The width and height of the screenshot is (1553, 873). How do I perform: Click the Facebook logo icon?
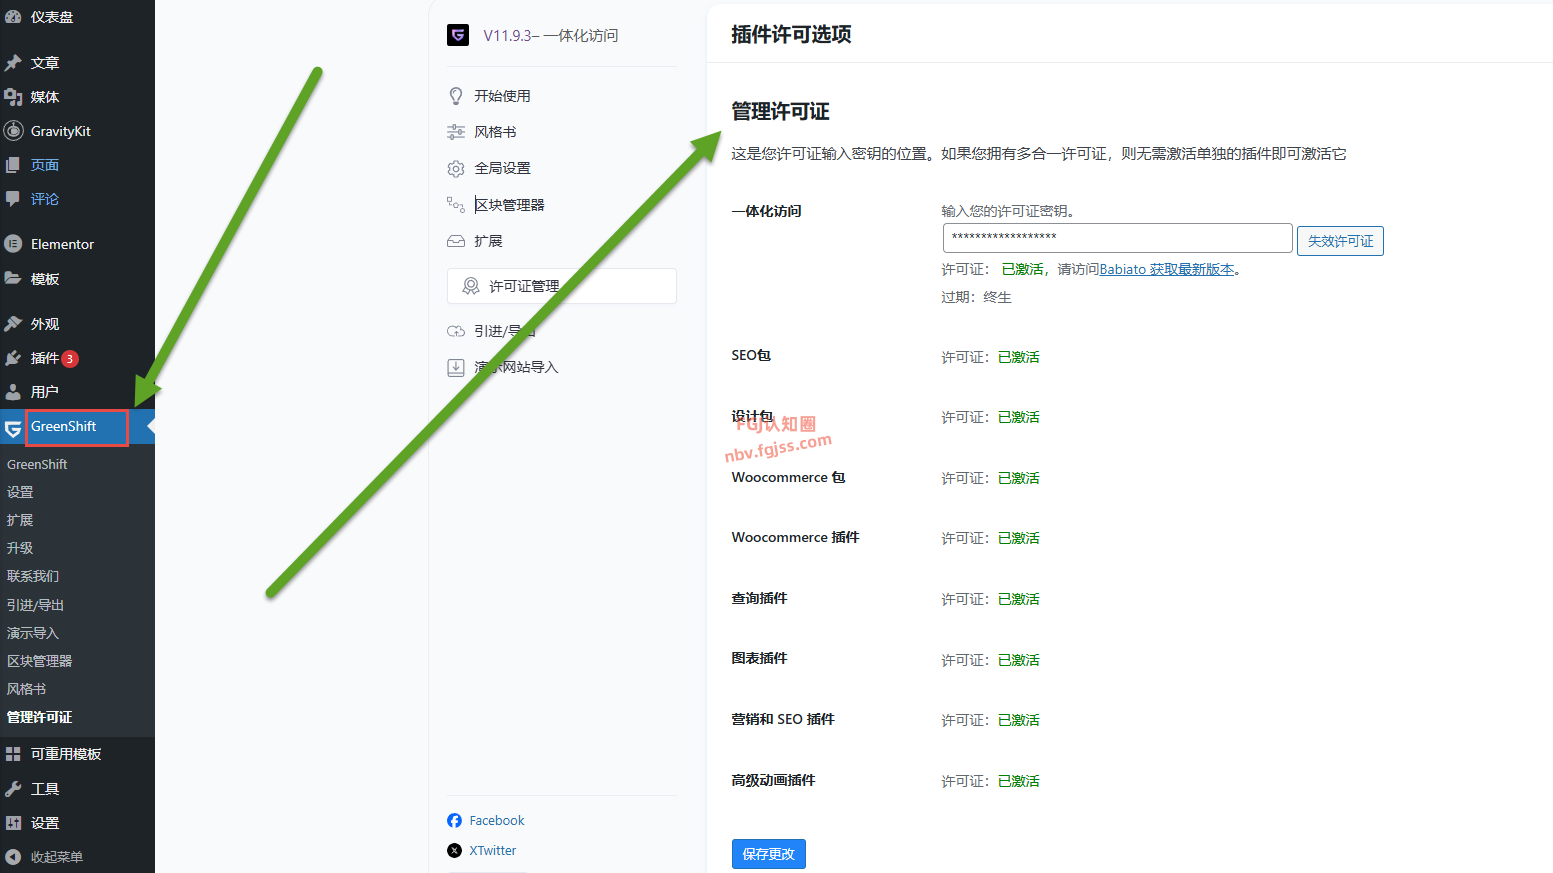click(455, 821)
